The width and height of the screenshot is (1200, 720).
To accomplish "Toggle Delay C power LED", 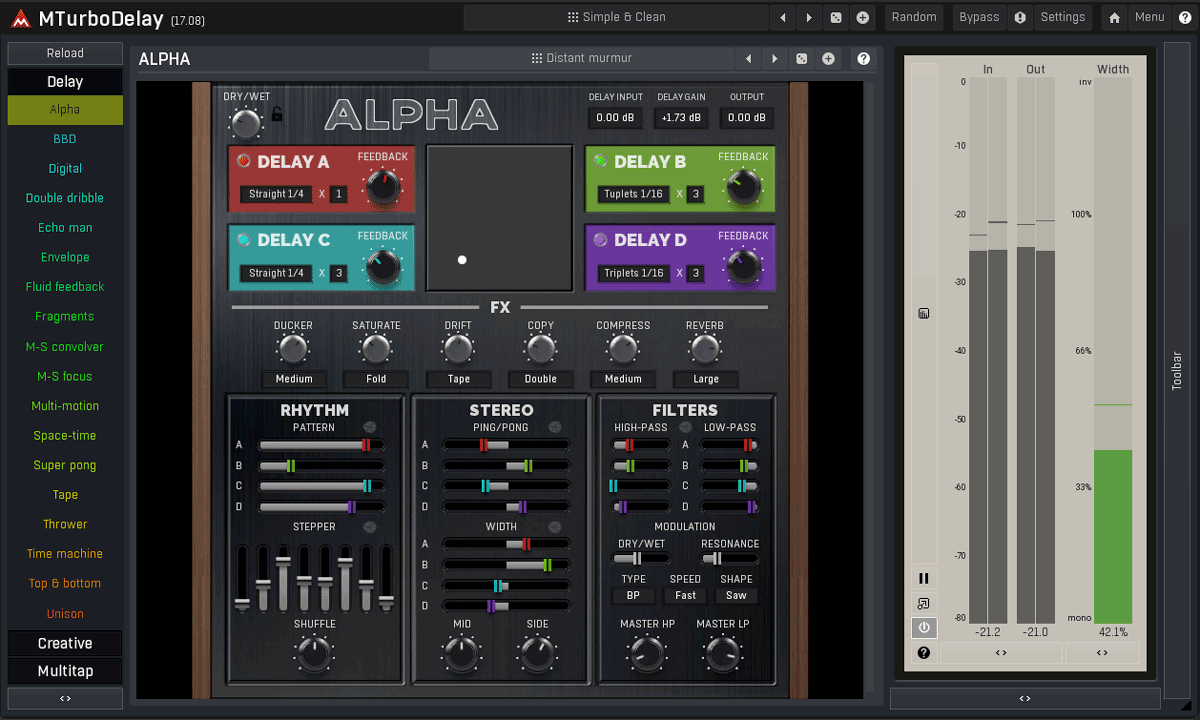I will click(x=243, y=240).
